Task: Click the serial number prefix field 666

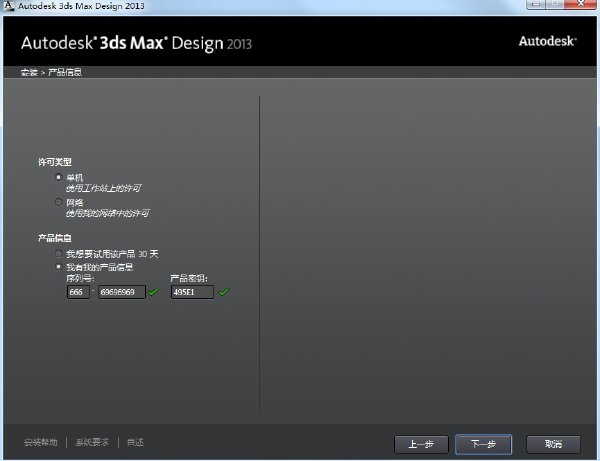Action: point(78,292)
